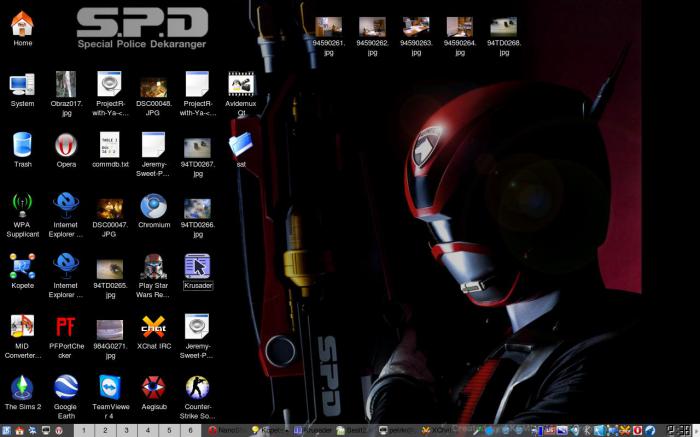The width and height of the screenshot is (700, 437).
Task: Open DSC00048.JPG image thumbnail
Action: [x=153, y=96]
